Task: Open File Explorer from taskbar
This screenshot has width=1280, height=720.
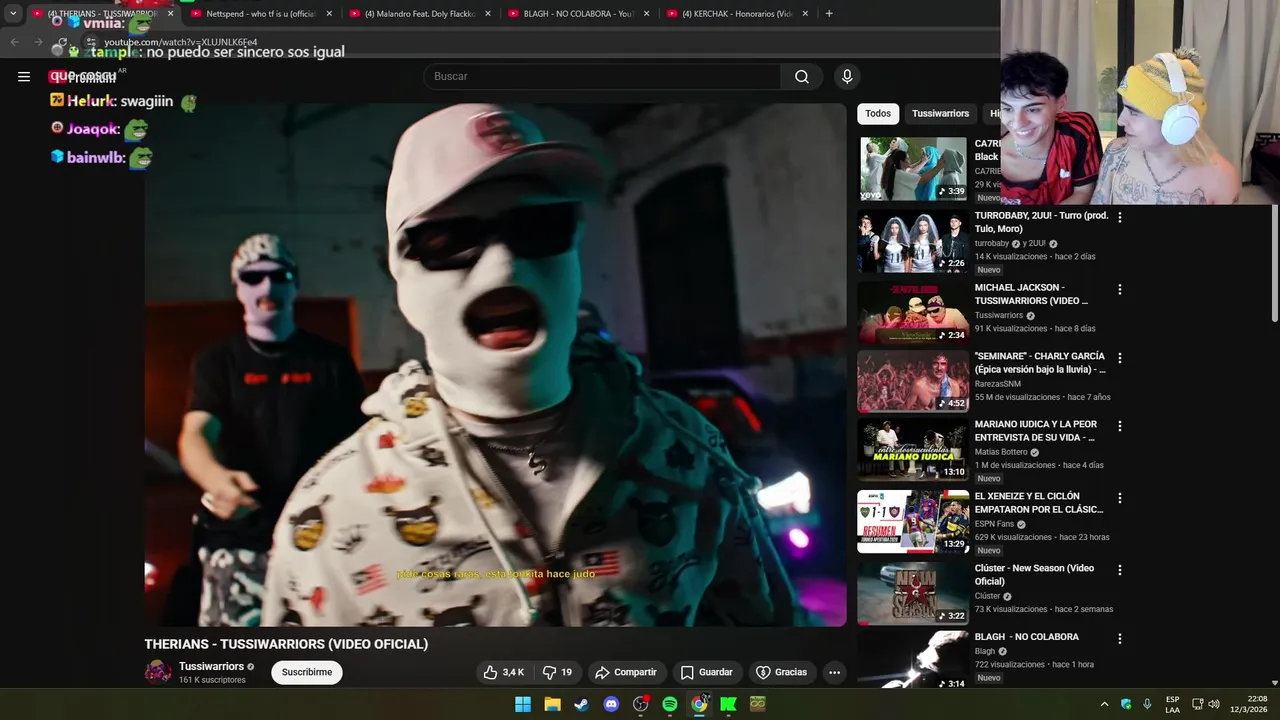Action: coord(552,704)
